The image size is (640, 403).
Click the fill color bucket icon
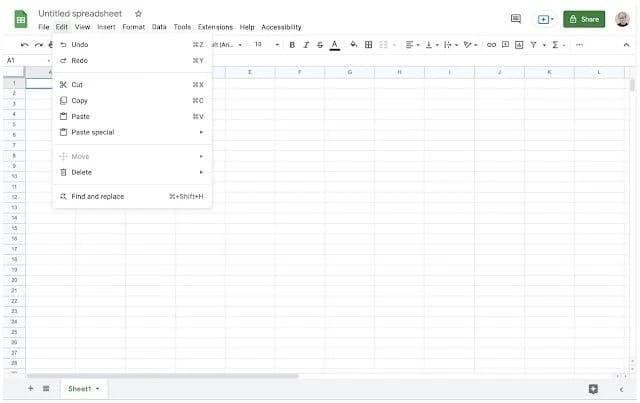[x=354, y=45]
